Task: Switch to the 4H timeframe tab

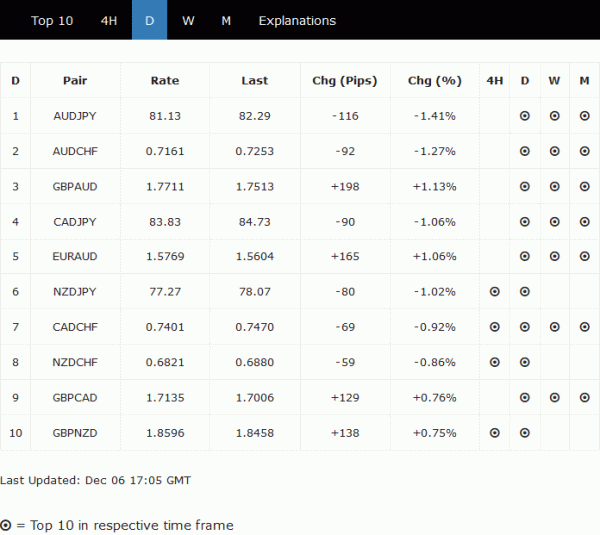Action: coord(109,20)
